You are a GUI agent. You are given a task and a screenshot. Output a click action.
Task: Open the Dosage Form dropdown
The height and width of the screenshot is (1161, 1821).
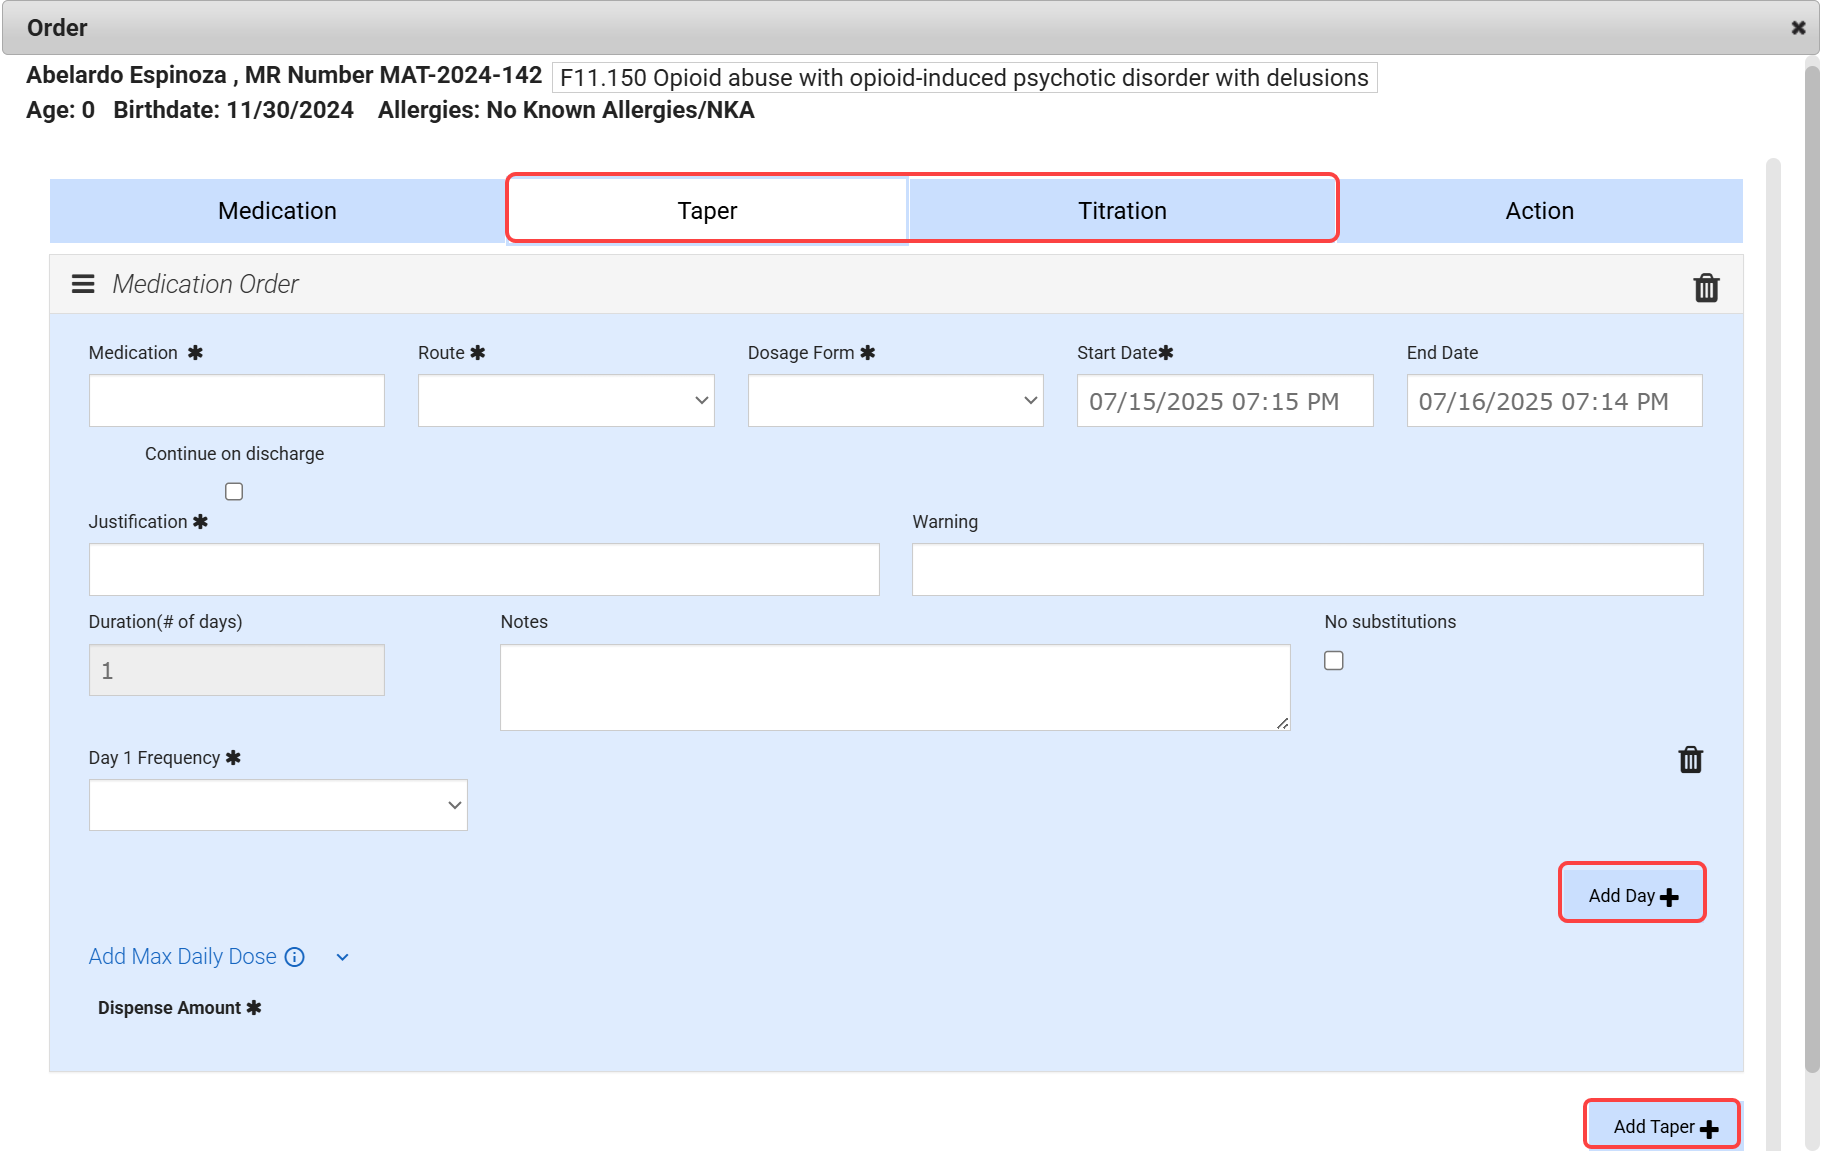[x=895, y=401]
